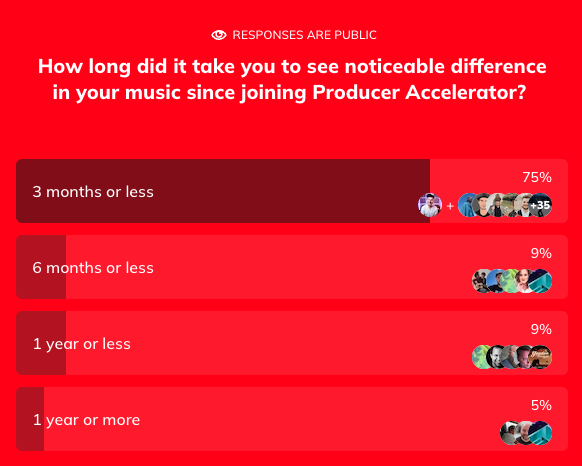Click the green leafy avatar in '1 year or less'

[x=480, y=357]
